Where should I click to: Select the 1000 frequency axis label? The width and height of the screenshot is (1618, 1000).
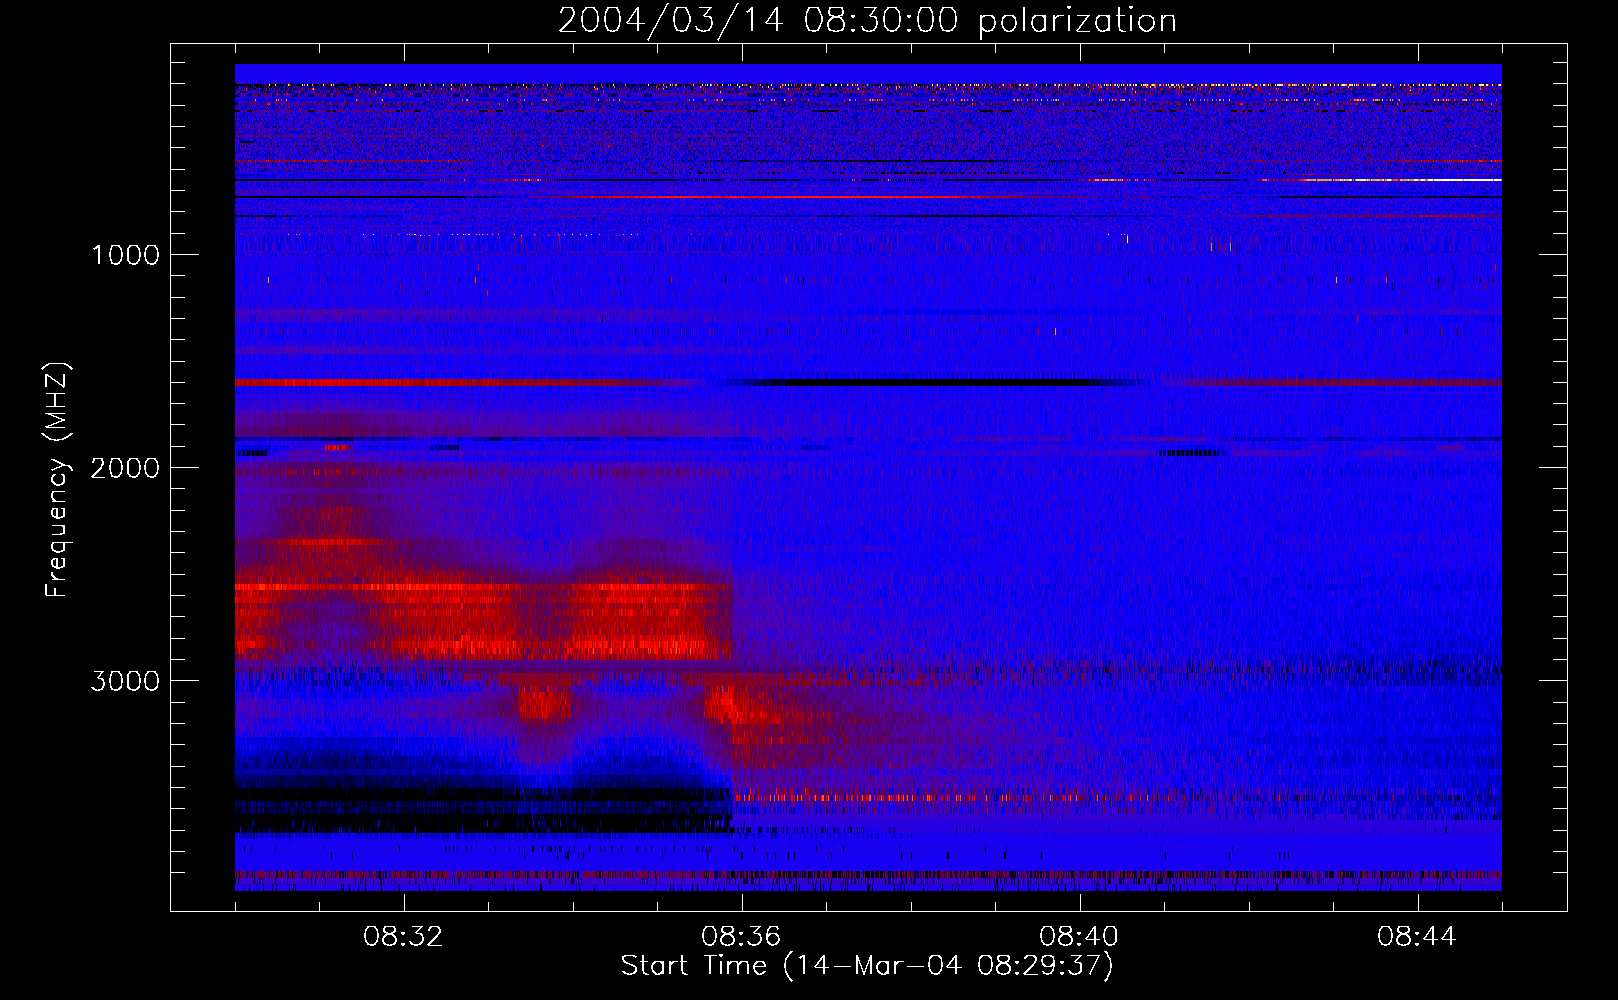click(x=125, y=255)
